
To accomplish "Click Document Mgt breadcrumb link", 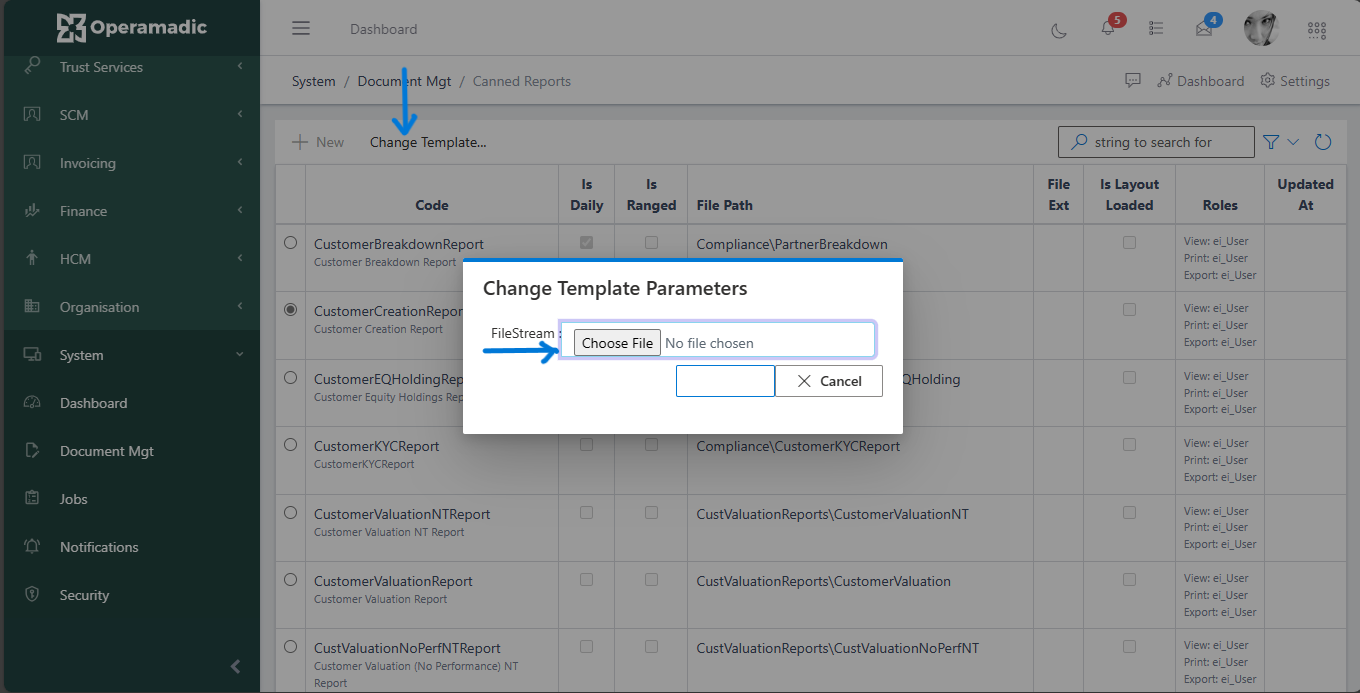I will point(405,81).
